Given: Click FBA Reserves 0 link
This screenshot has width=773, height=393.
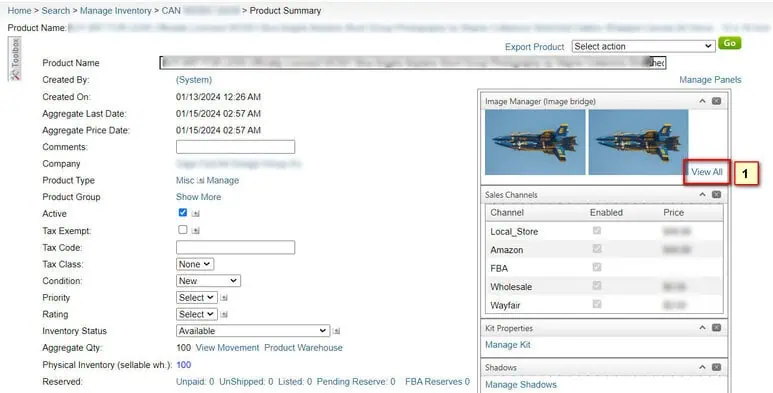Looking at the screenshot, I should (x=437, y=382).
